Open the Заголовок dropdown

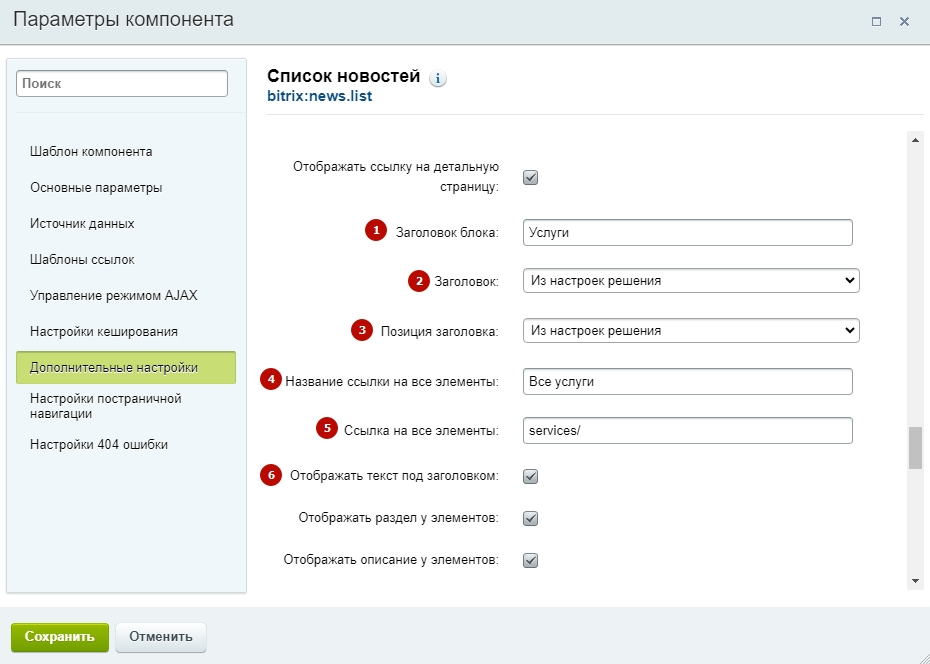click(x=691, y=280)
